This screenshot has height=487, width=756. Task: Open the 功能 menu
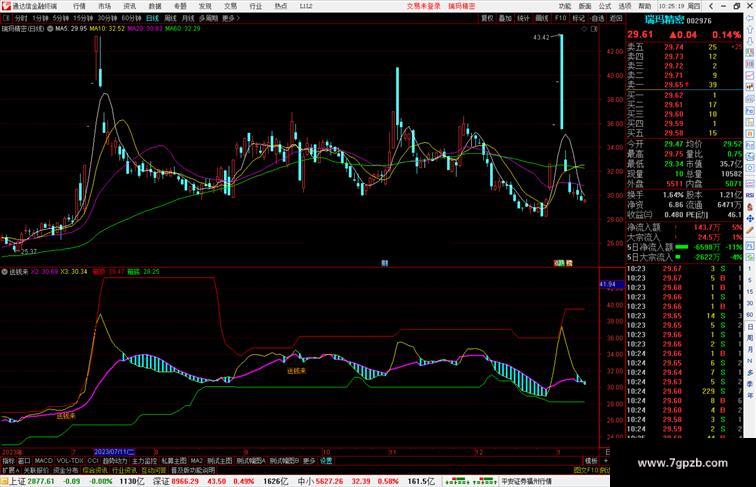tap(565, 6)
